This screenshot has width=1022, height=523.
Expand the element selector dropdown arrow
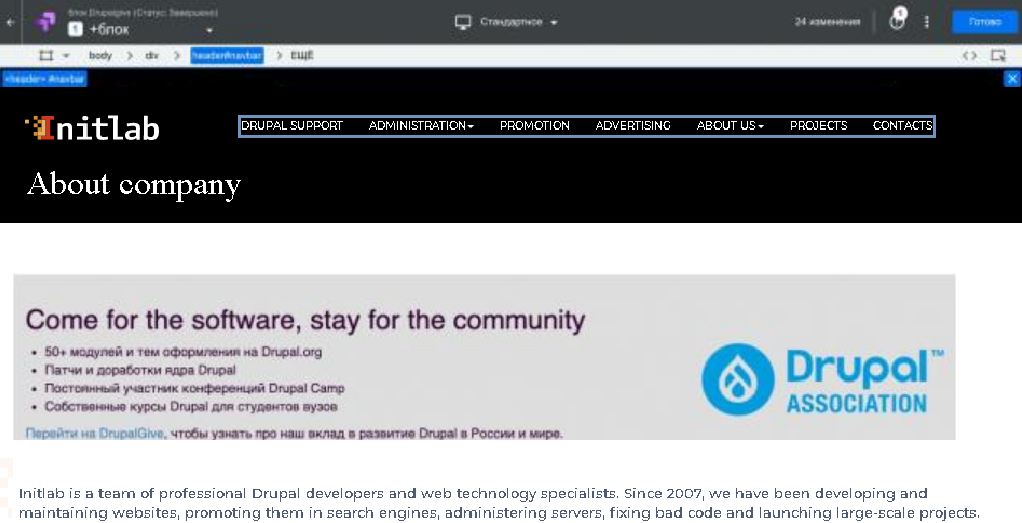click(x=66, y=55)
